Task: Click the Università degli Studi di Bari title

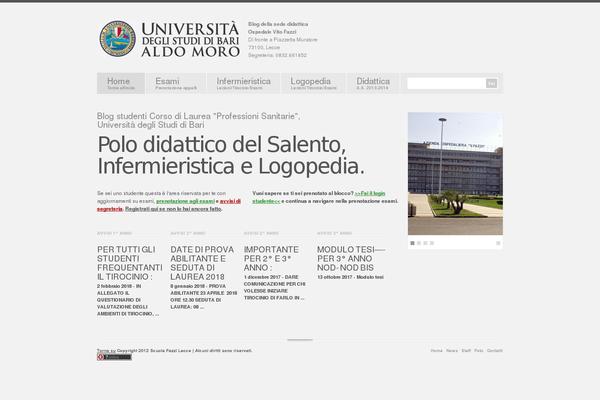Action: 190,39
